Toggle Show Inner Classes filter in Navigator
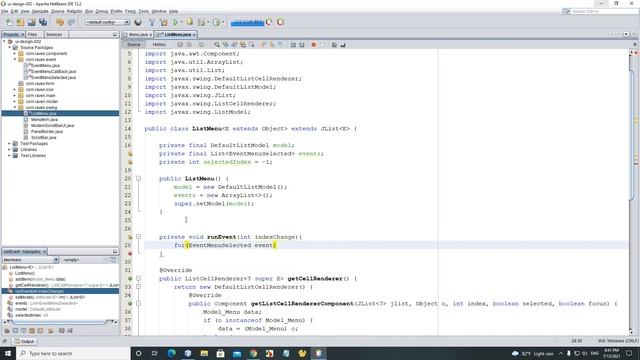 [40, 331]
